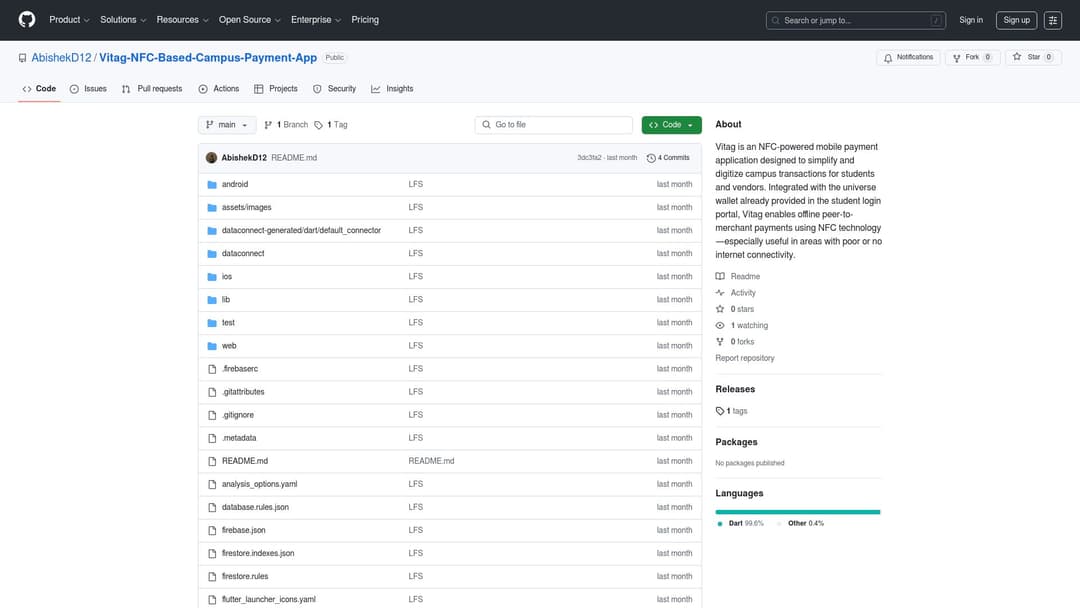Click the AbishekD12 avatar in commit row
The width and height of the screenshot is (1080, 608).
211,158
